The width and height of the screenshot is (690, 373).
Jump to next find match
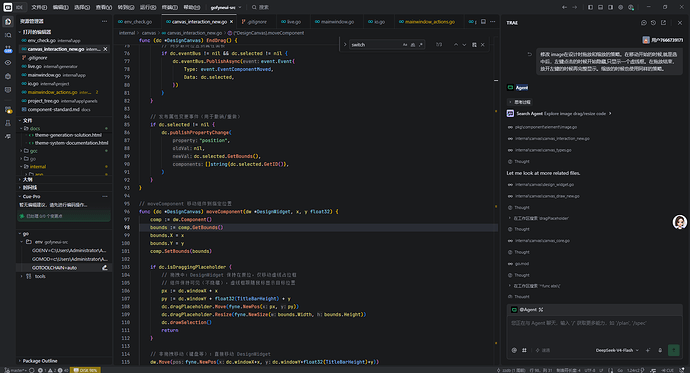click(x=464, y=44)
